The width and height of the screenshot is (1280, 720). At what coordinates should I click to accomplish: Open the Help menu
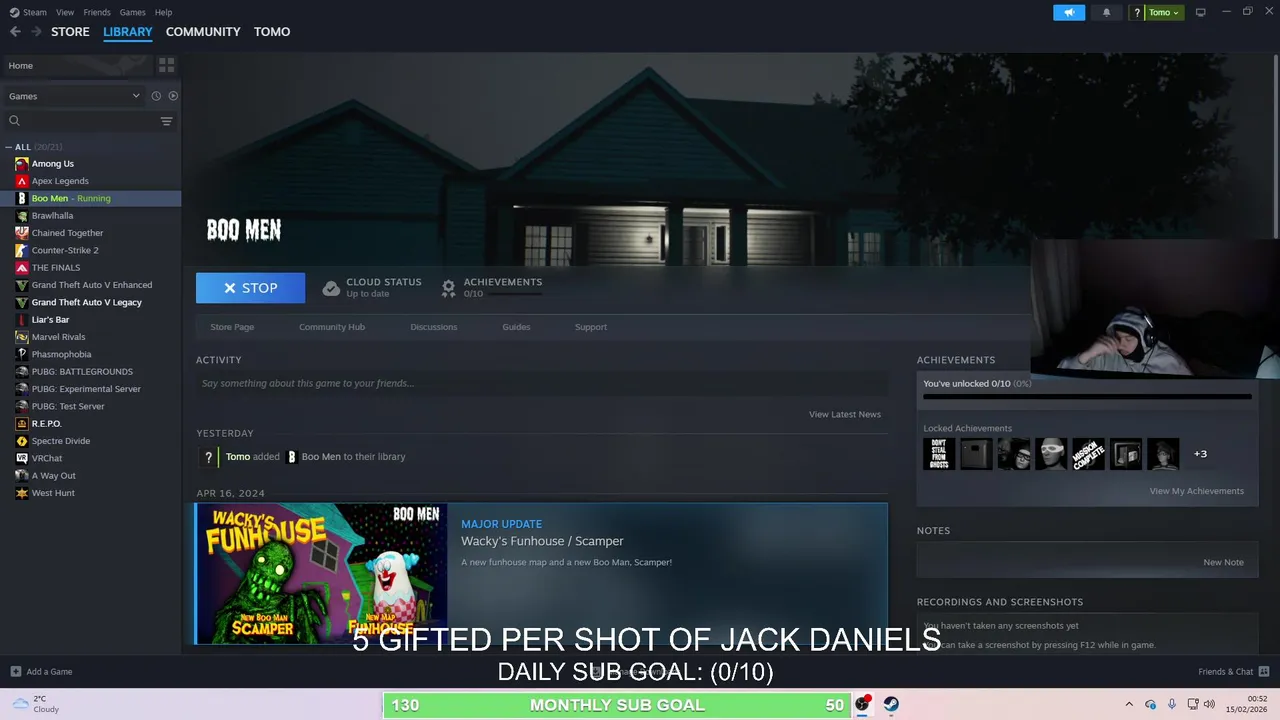(163, 12)
